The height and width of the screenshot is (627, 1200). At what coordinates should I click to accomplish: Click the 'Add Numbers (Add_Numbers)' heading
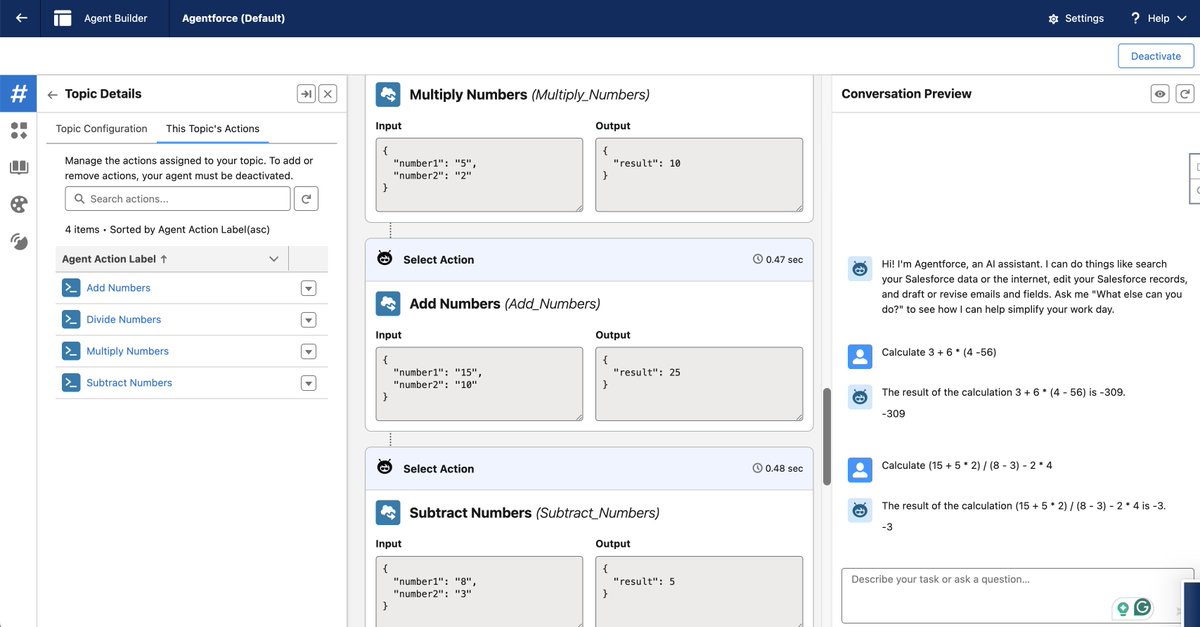[x=505, y=303]
